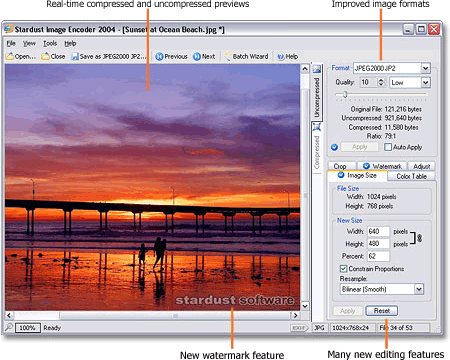Go to the Previous image
450x360 pixels.
(x=171, y=56)
